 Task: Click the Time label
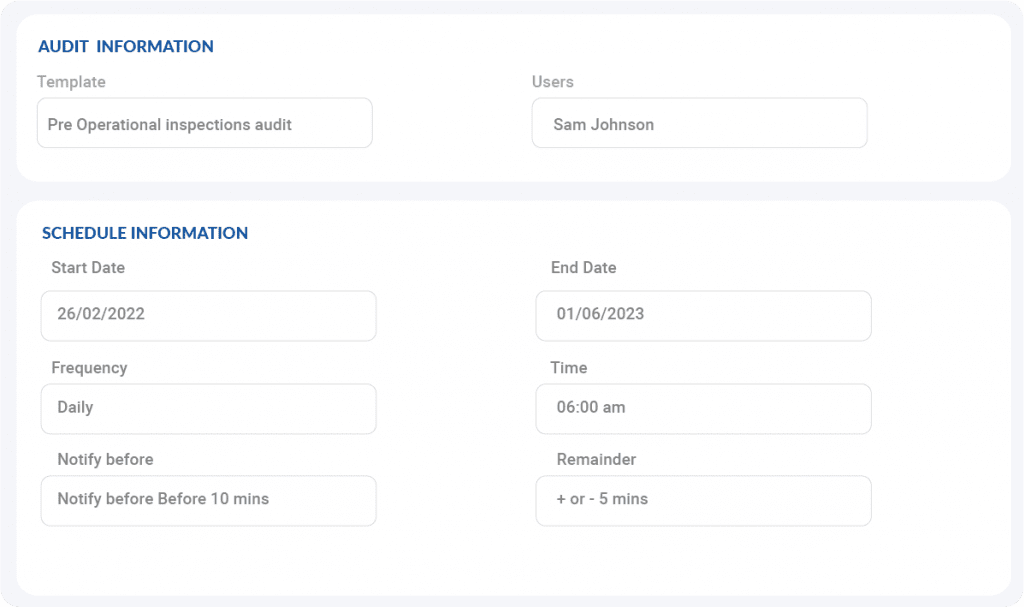(568, 368)
